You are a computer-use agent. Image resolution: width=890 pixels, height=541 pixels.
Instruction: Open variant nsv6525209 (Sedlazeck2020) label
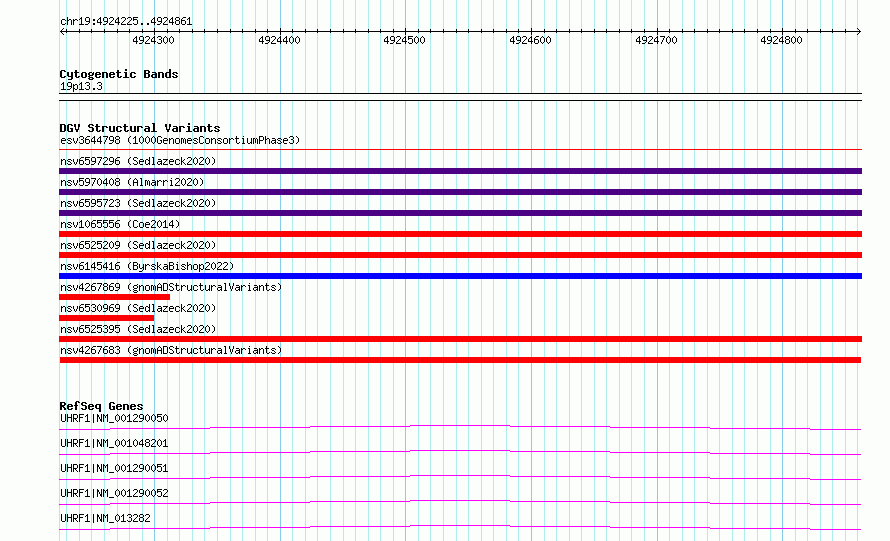(138, 245)
